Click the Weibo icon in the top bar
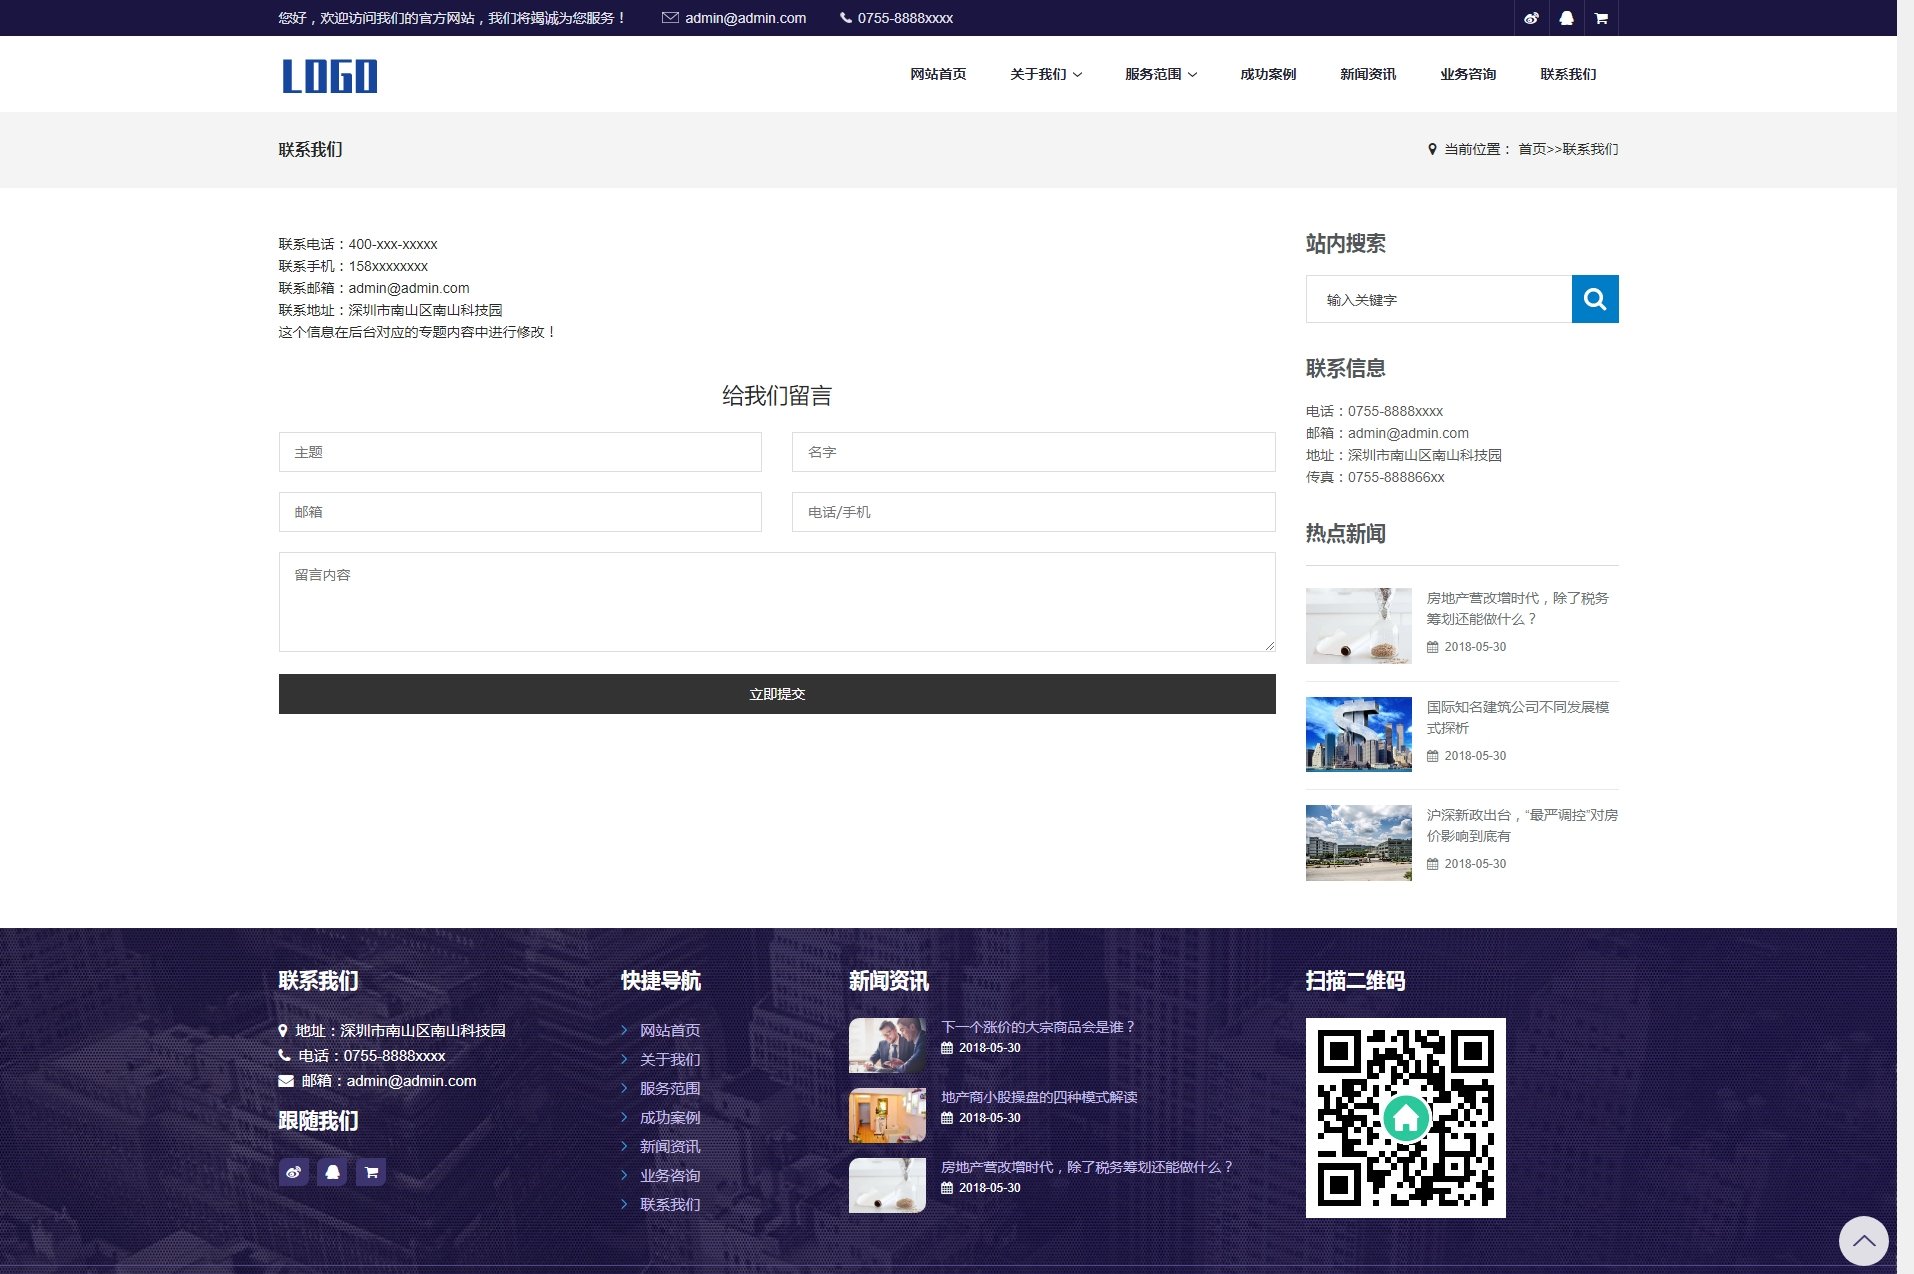 1532,17
